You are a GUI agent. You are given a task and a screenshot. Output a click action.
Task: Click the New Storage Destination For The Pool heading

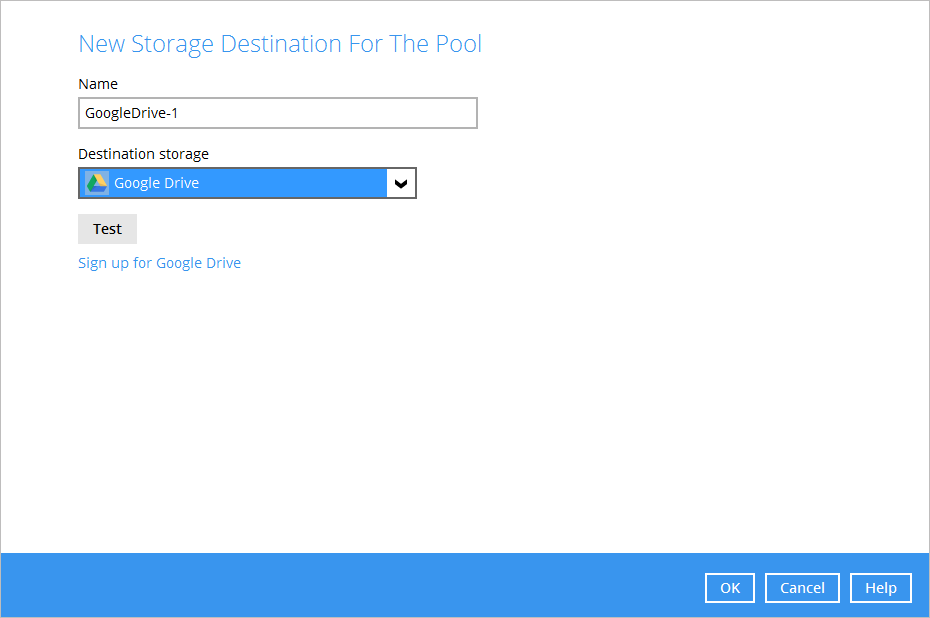tap(280, 44)
